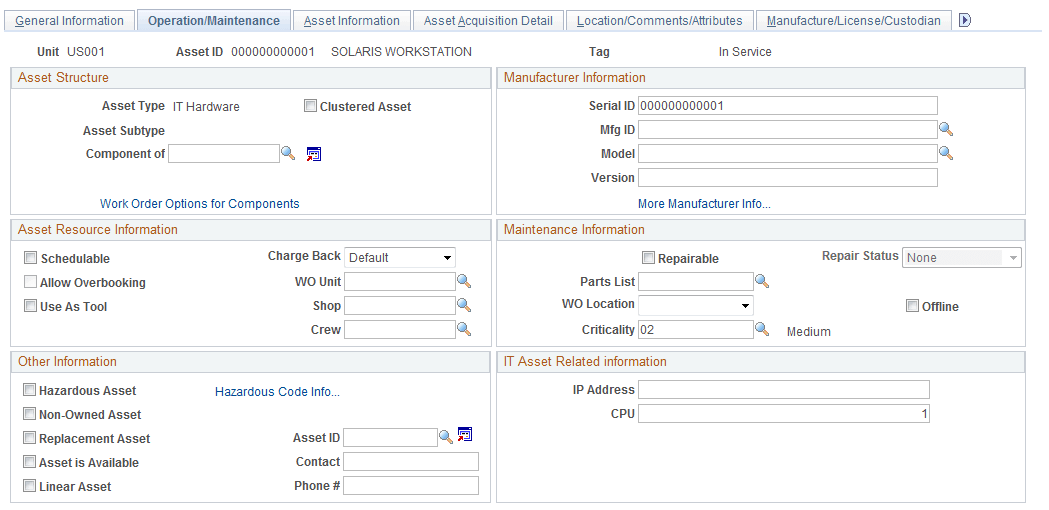Click IT Hardware asset type value
This screenshot has width=1049, height=510.
point(206,106)
